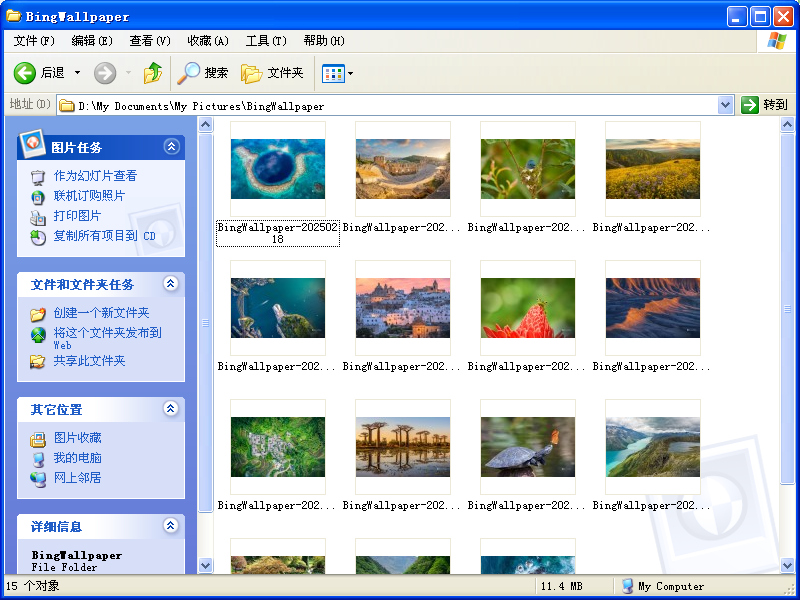The image size is (800, 600).
Task: Collapse the 文件和文件夹任务 panel
Action: pyautogui.click(x=171, y=283)
